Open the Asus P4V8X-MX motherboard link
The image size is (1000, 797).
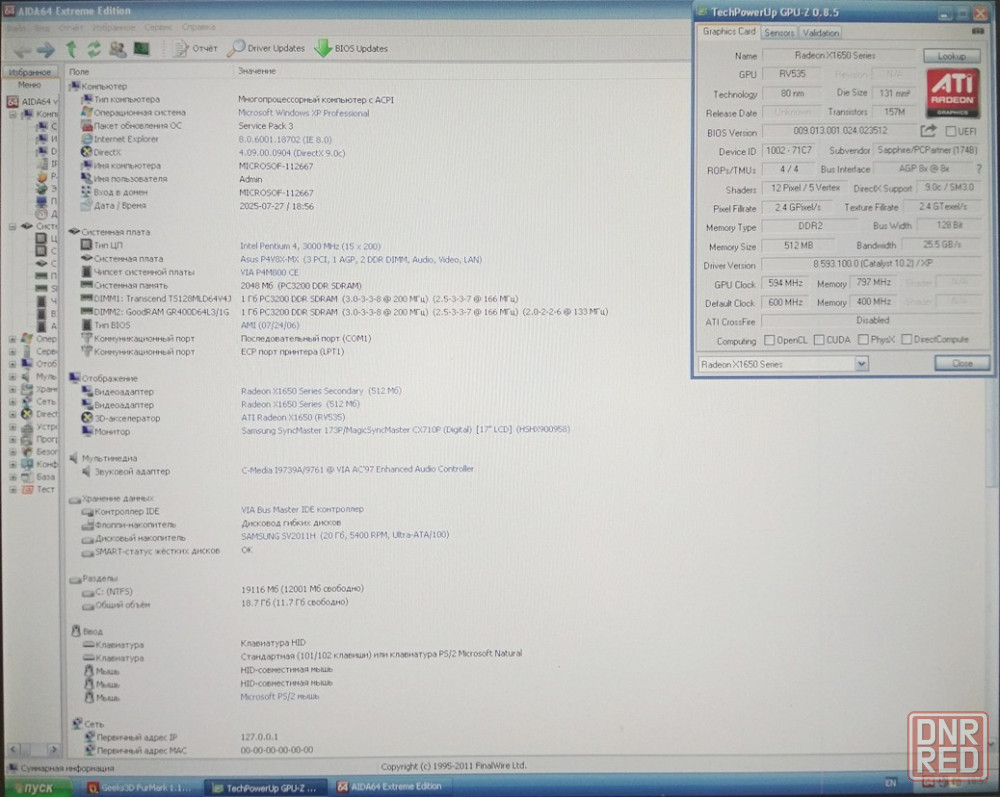(361, 260)
